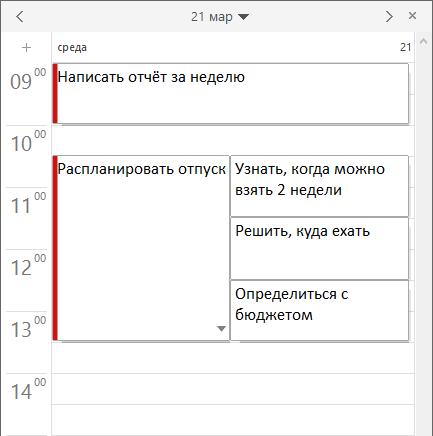Click the day number 21 in header
433x436 pixels.
[405, 47]
